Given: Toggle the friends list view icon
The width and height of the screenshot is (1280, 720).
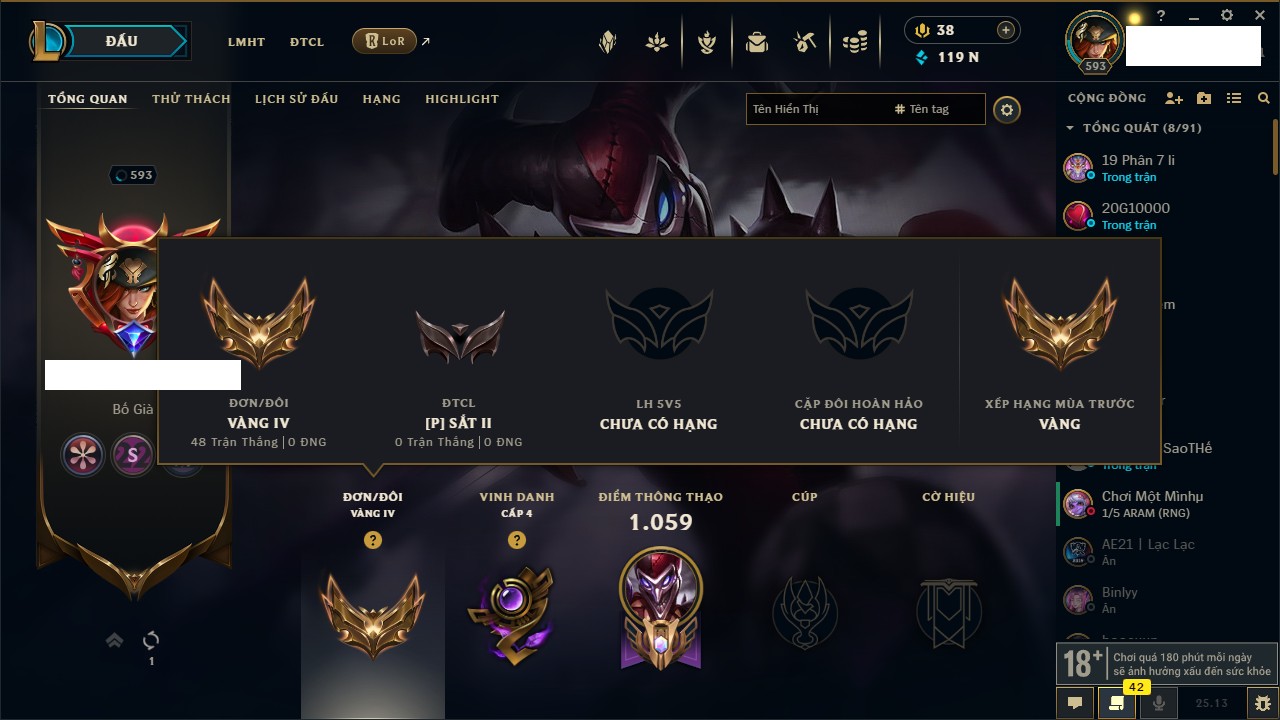Looking at the screenshot, I should [1234, 98].
